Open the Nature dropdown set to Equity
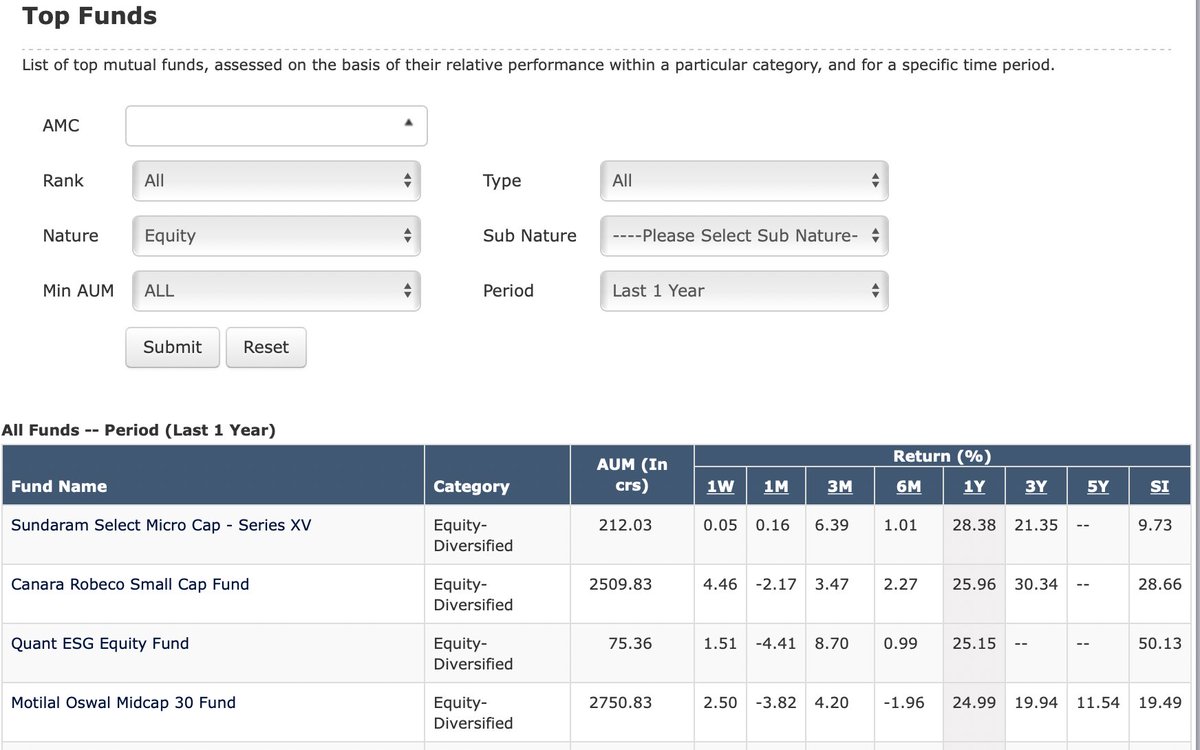1200x750 pixels. pyautogui.click(x=276, y=236)
